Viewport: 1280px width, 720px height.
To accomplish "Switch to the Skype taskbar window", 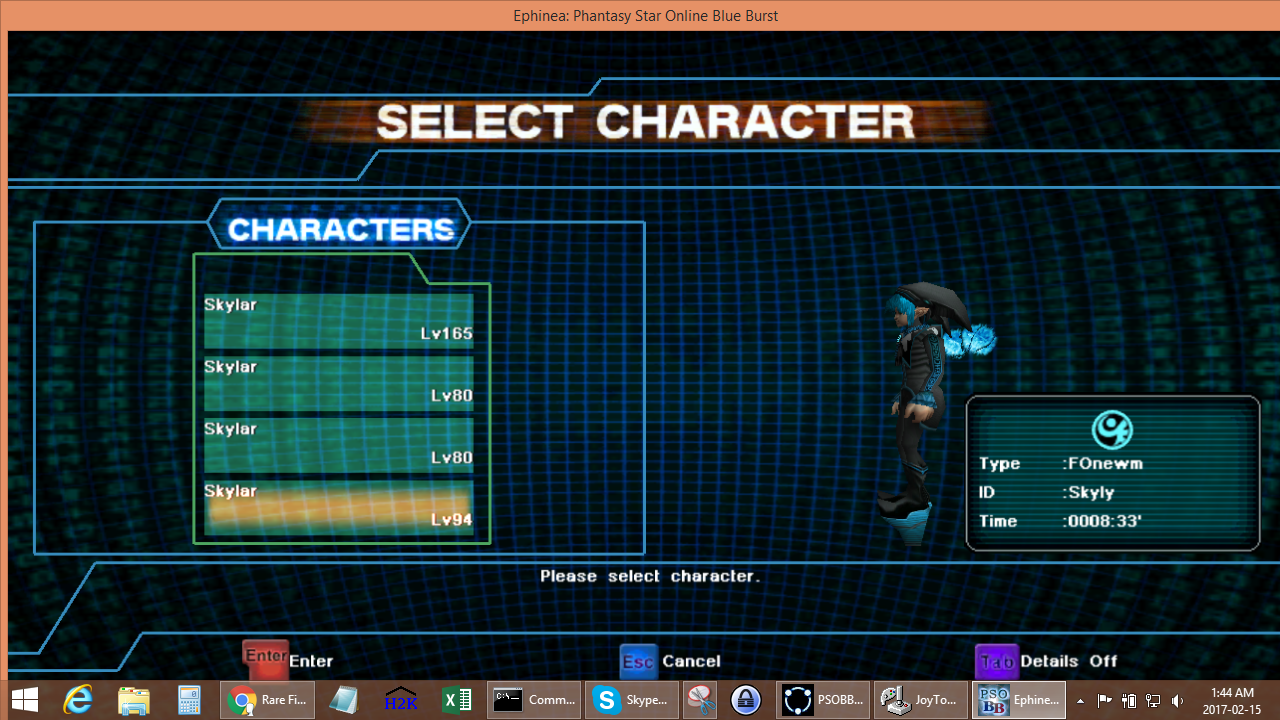I will coord(632,700).
